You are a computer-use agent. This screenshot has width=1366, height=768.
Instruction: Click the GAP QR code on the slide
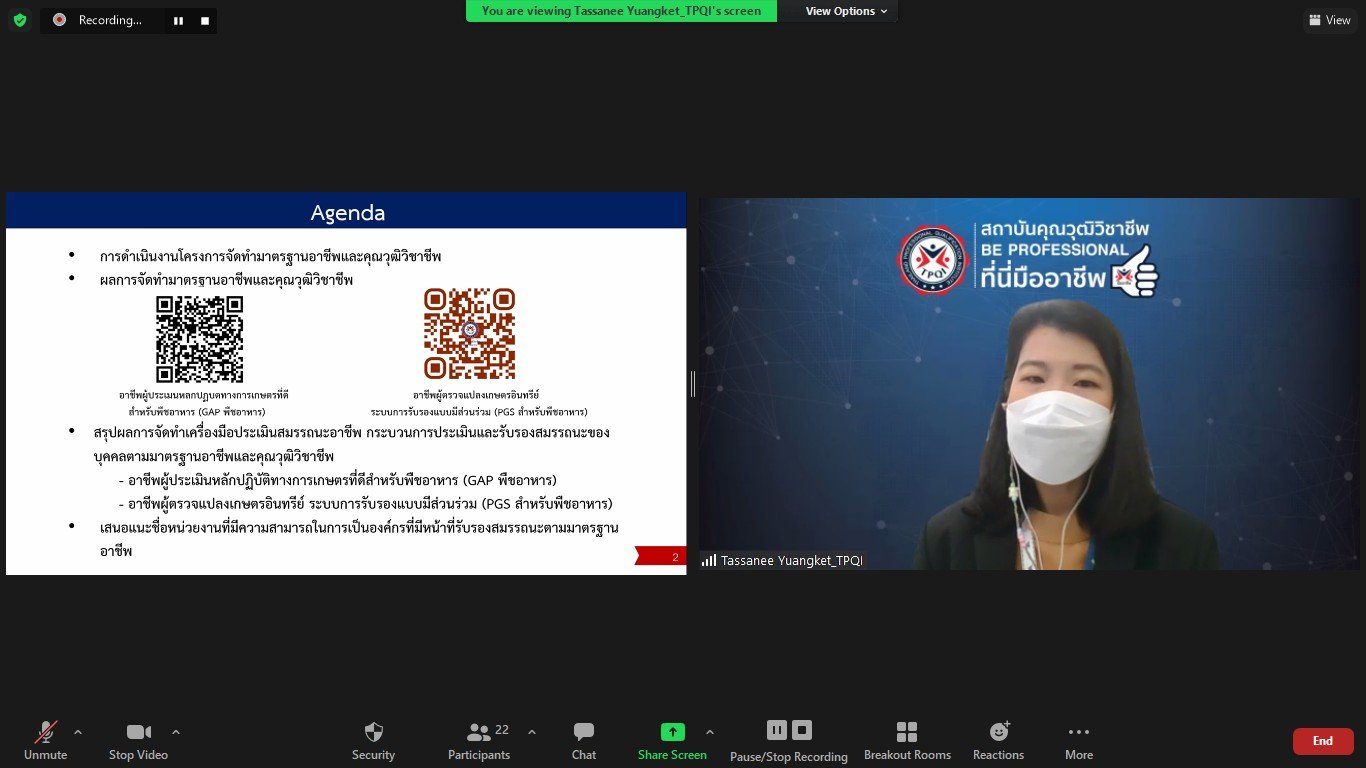point(200,340)
